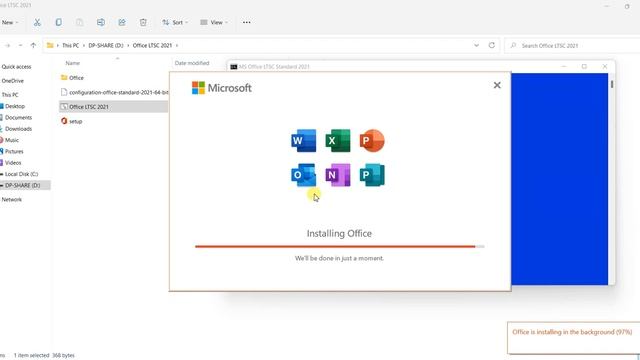640x360 pixels.
Task: Expand chevron after Office LTSC 2021 breadcrumb
Action: [x=177, y=45]
